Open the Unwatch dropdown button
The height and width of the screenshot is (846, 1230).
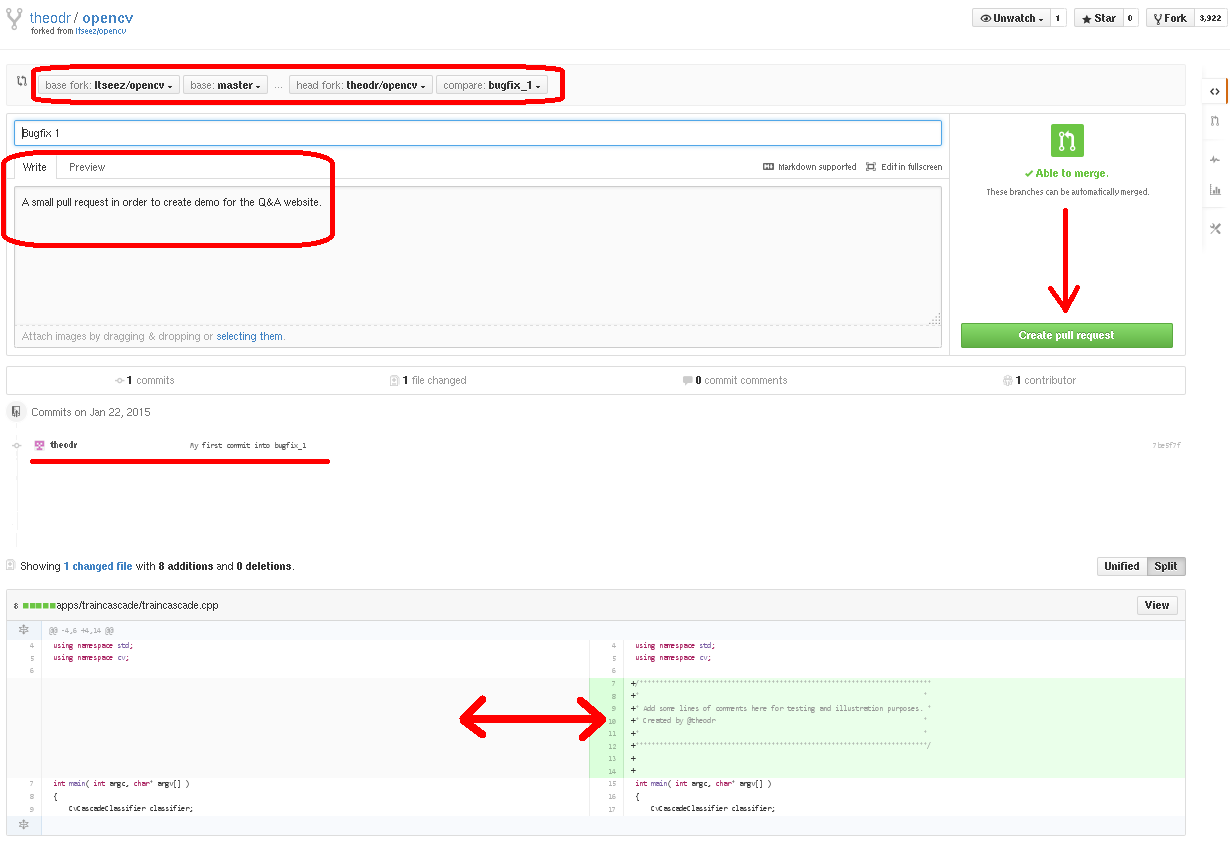tap(1010, 18)
